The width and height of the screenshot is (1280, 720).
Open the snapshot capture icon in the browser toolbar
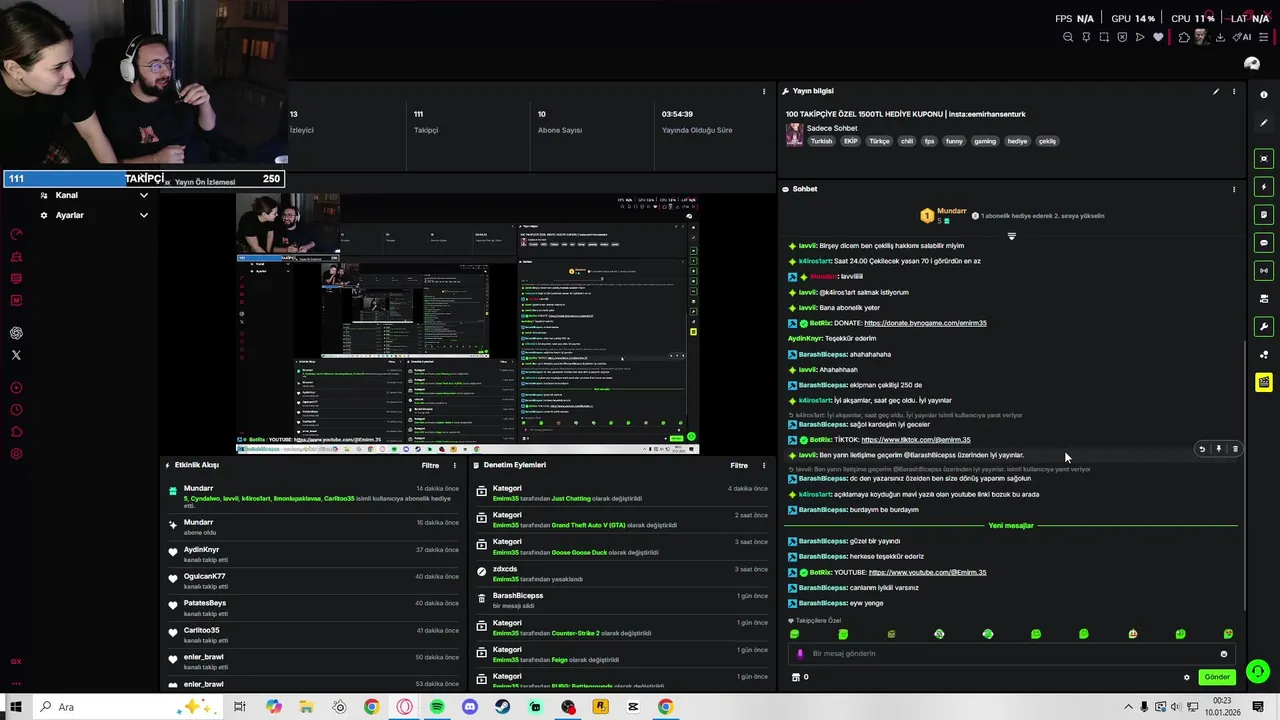[x=1104, y=37]
